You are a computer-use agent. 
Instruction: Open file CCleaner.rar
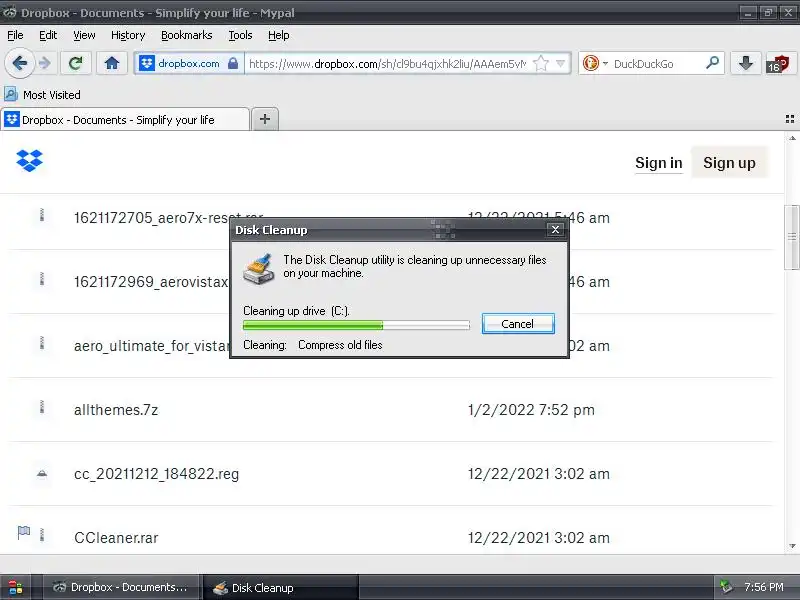click(116, 538)
